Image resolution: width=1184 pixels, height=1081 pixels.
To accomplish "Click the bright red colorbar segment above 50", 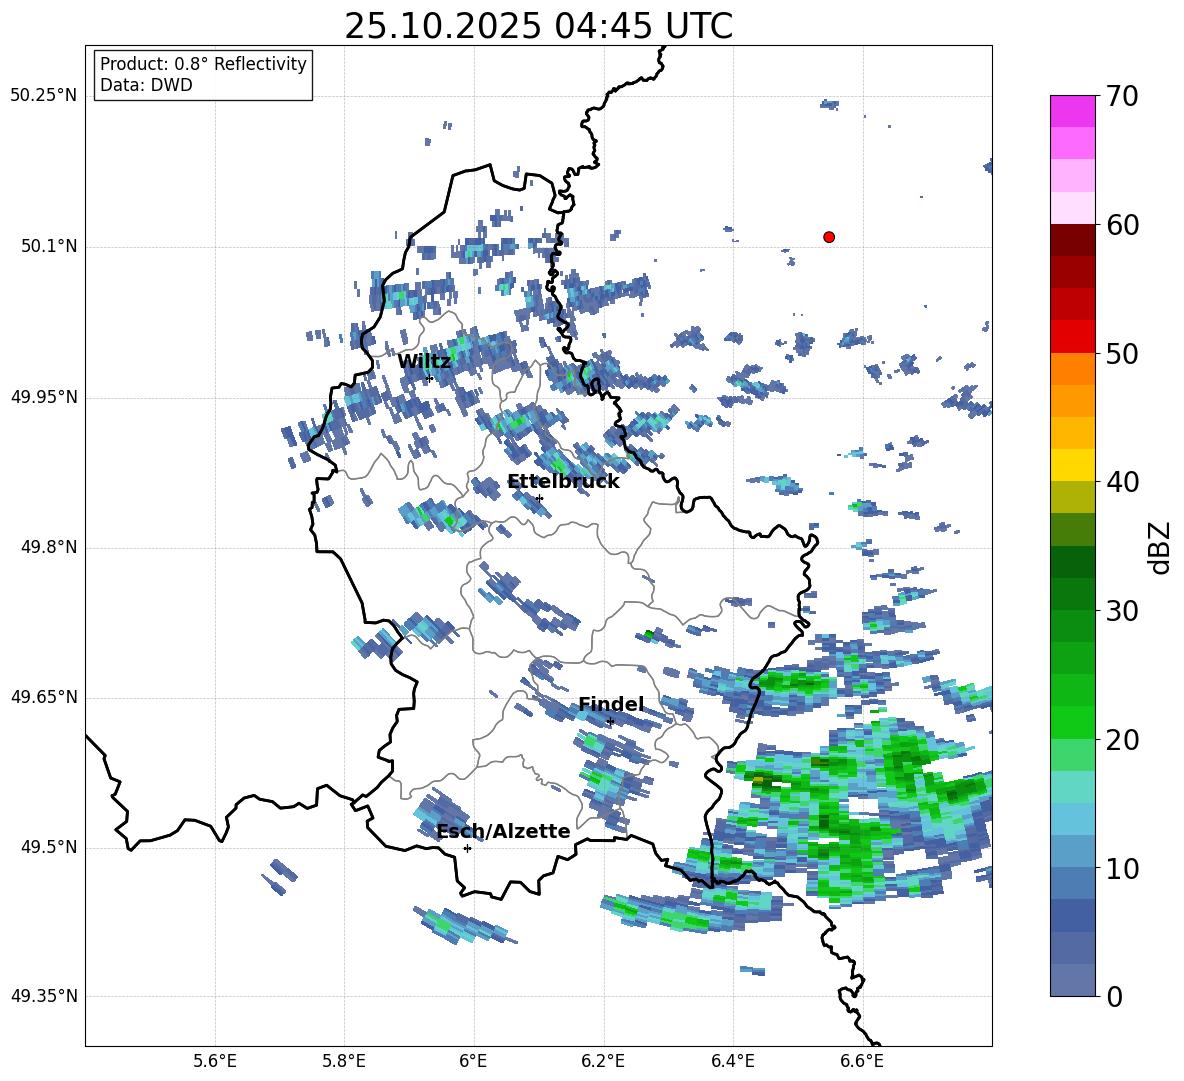I will (1072, 337).
